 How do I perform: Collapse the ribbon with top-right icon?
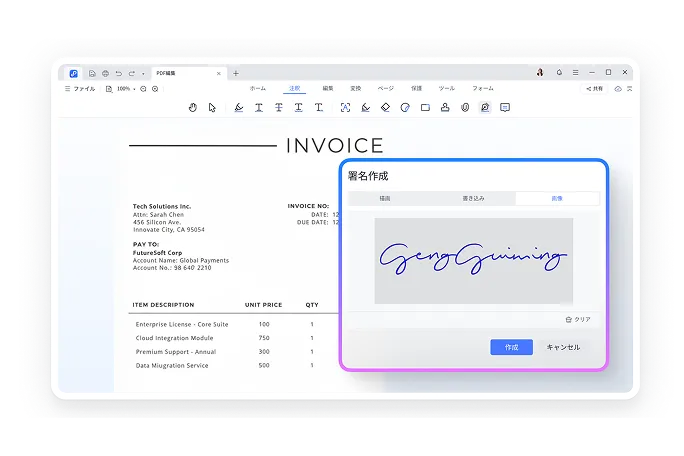coord(629,89)
